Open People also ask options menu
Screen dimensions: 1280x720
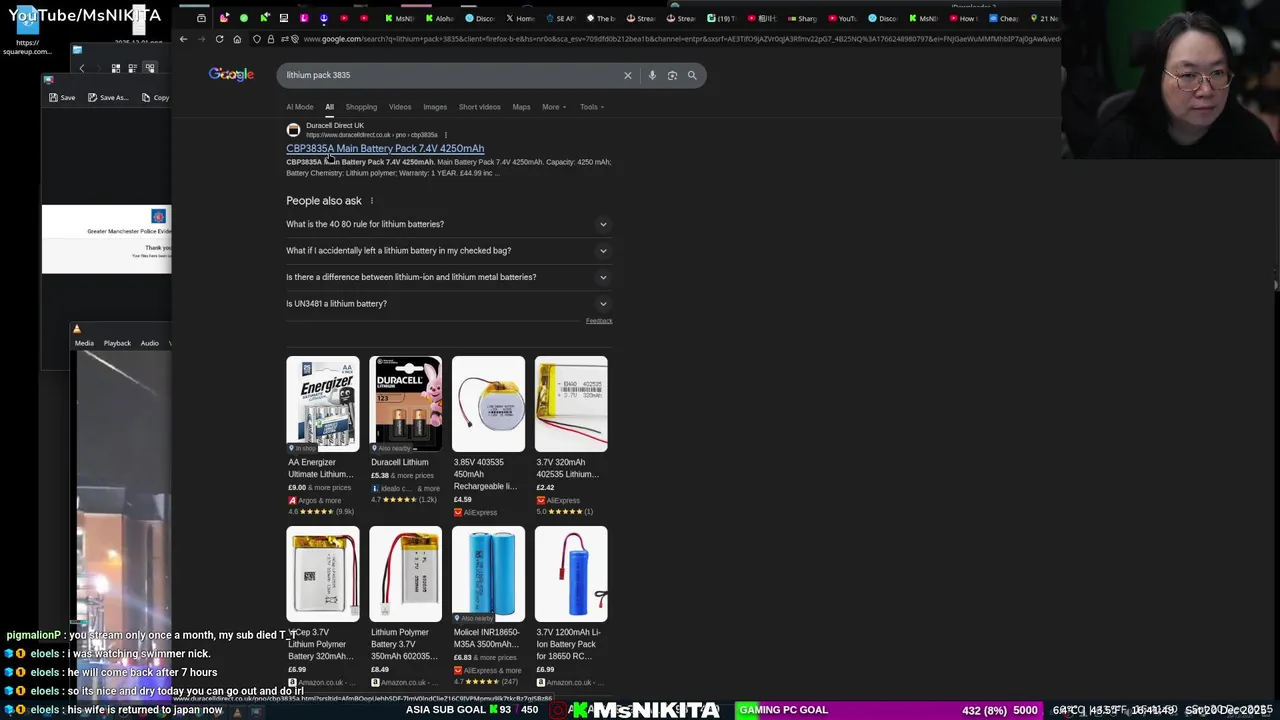(x=371, y=201)
